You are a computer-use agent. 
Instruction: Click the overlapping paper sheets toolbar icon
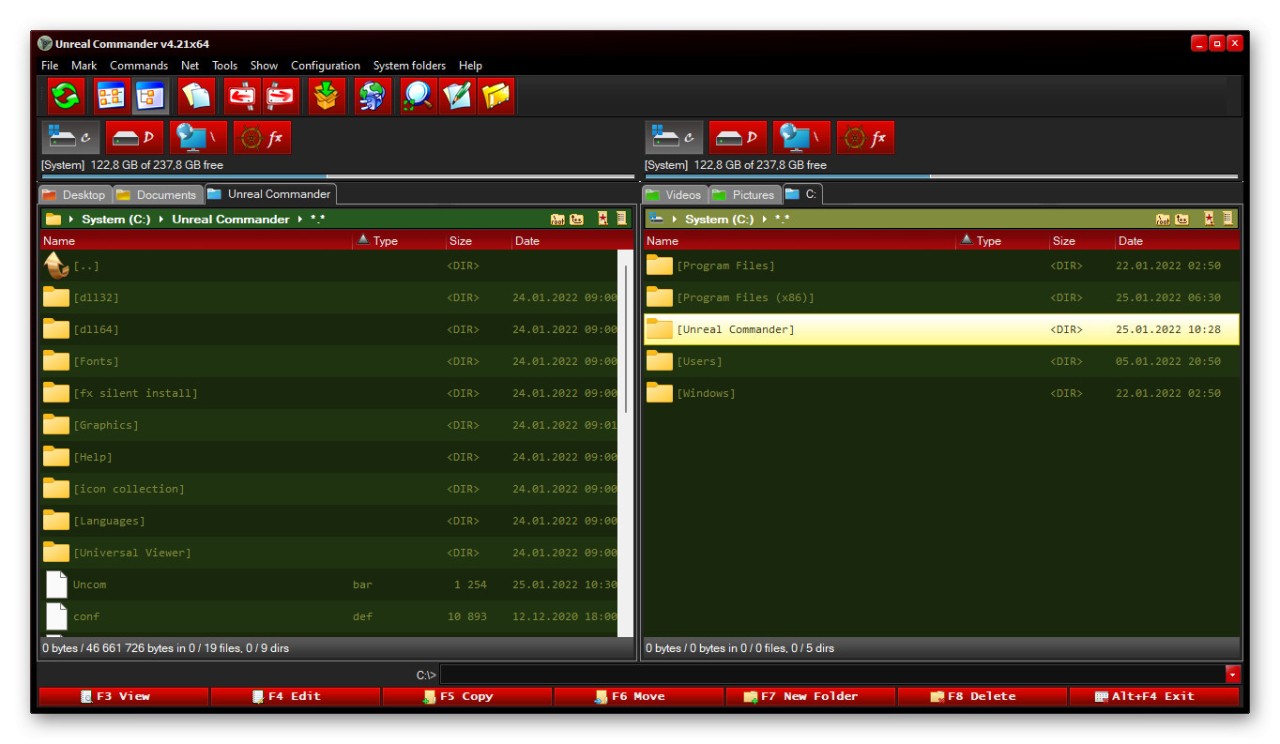point(197,96)
